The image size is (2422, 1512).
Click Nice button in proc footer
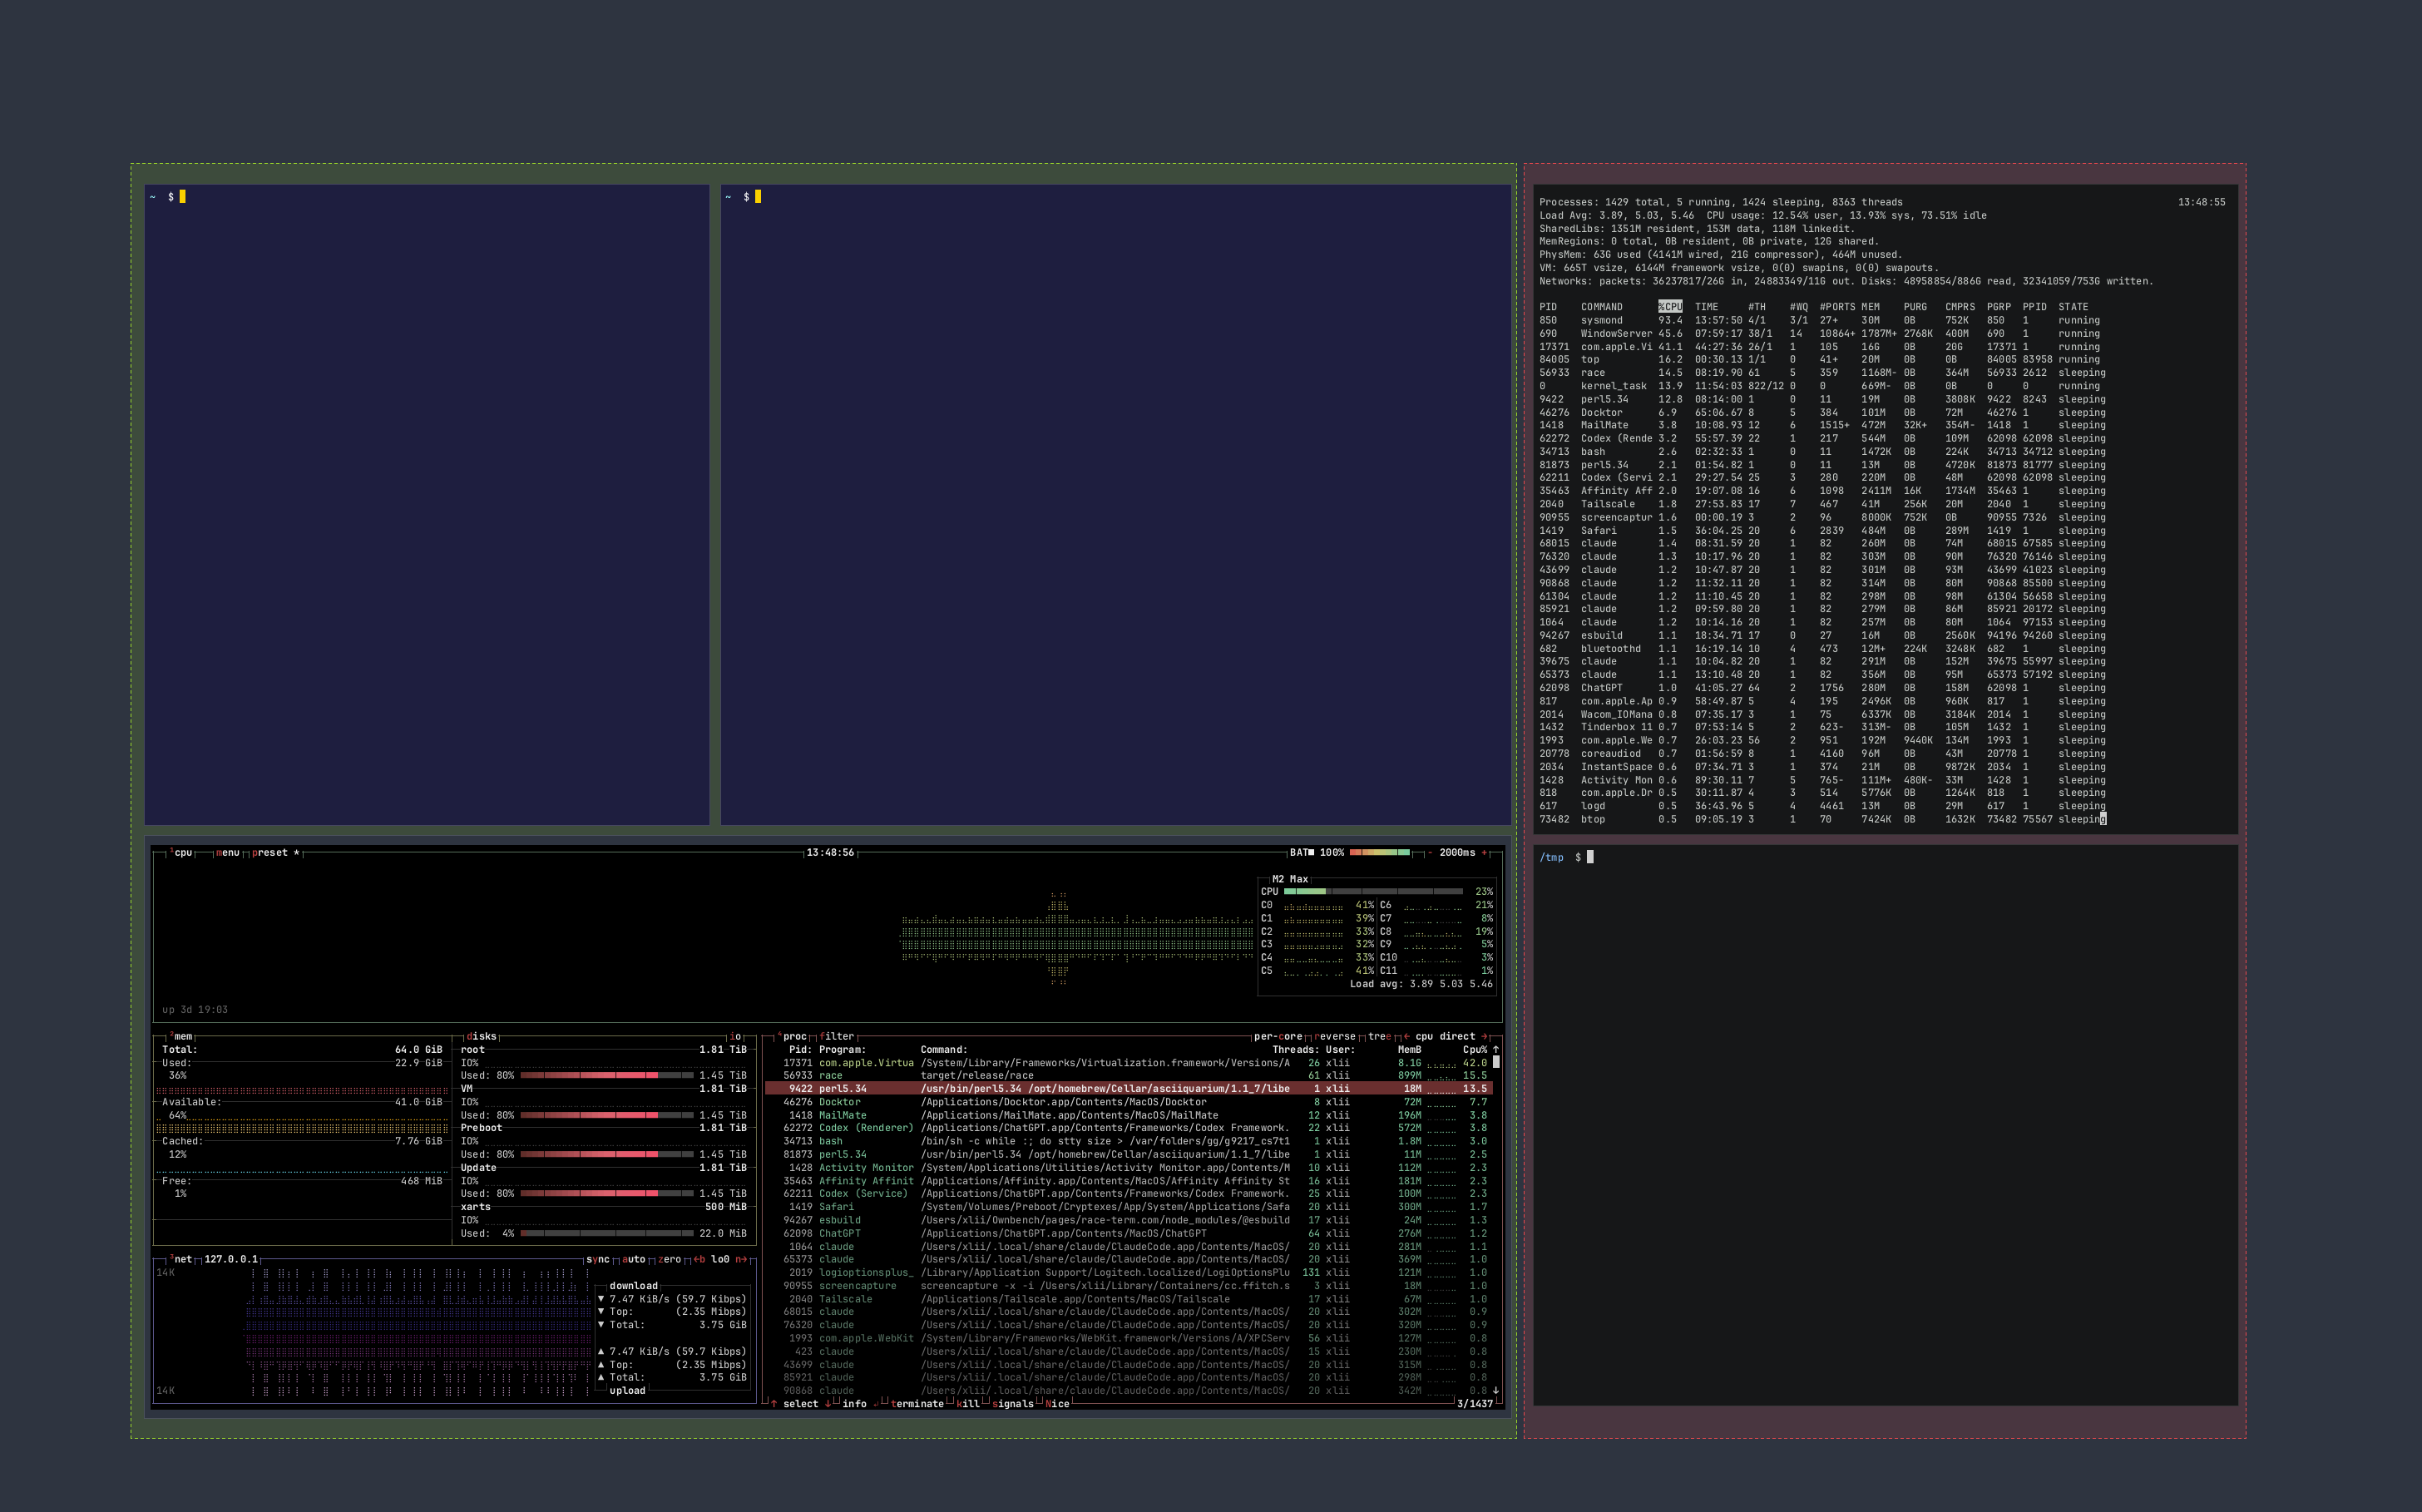click(1057, 1404)
